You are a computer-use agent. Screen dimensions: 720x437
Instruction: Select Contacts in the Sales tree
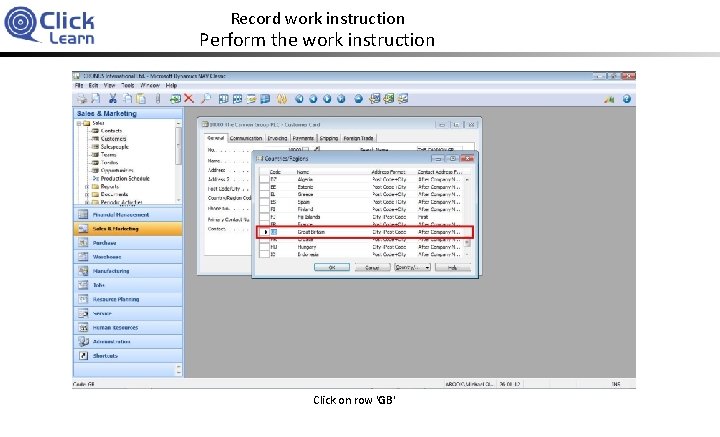click(111, 131)
